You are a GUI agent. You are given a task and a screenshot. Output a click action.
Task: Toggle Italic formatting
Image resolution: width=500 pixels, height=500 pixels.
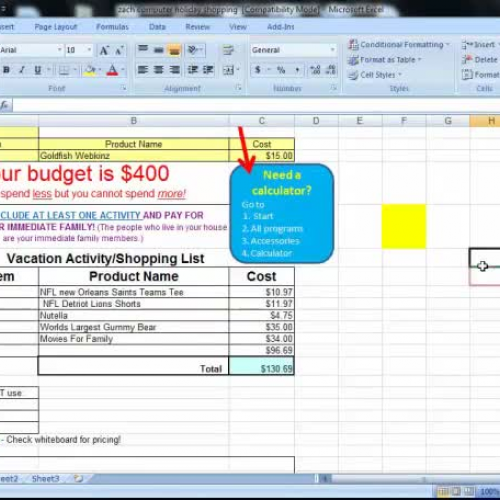[22, 70]
